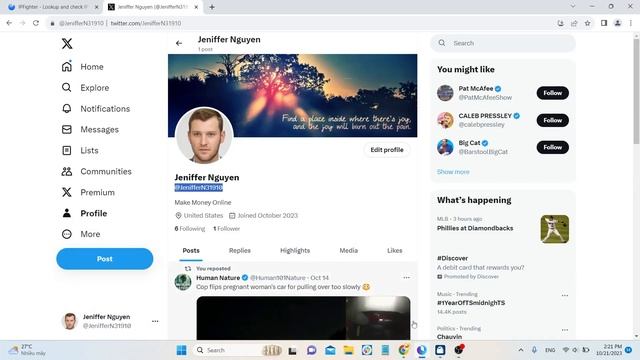640x360 pixels.
Task: Open Lists from the sidebar
Action: pos(80,151)
